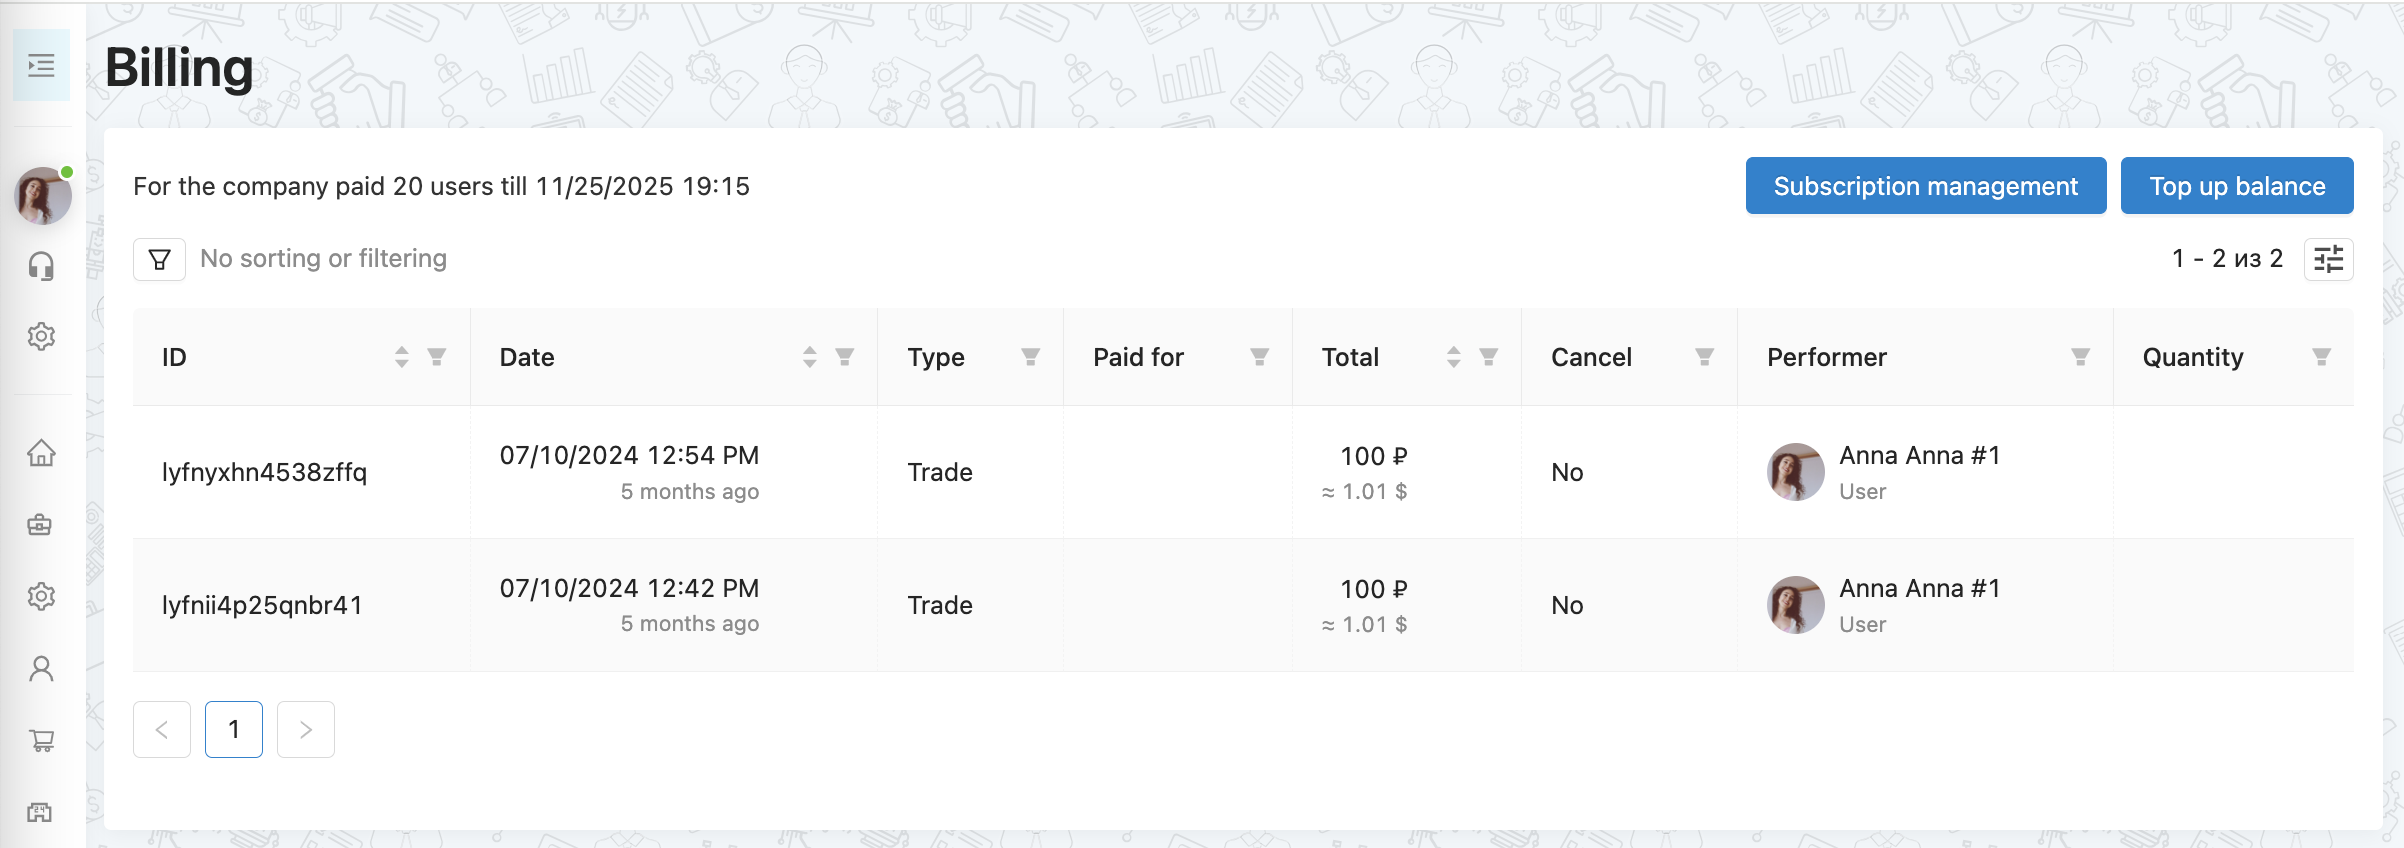Go to page 1 in pagination
The height and width of the screenshot is (848, 2404).
(234, 729)
